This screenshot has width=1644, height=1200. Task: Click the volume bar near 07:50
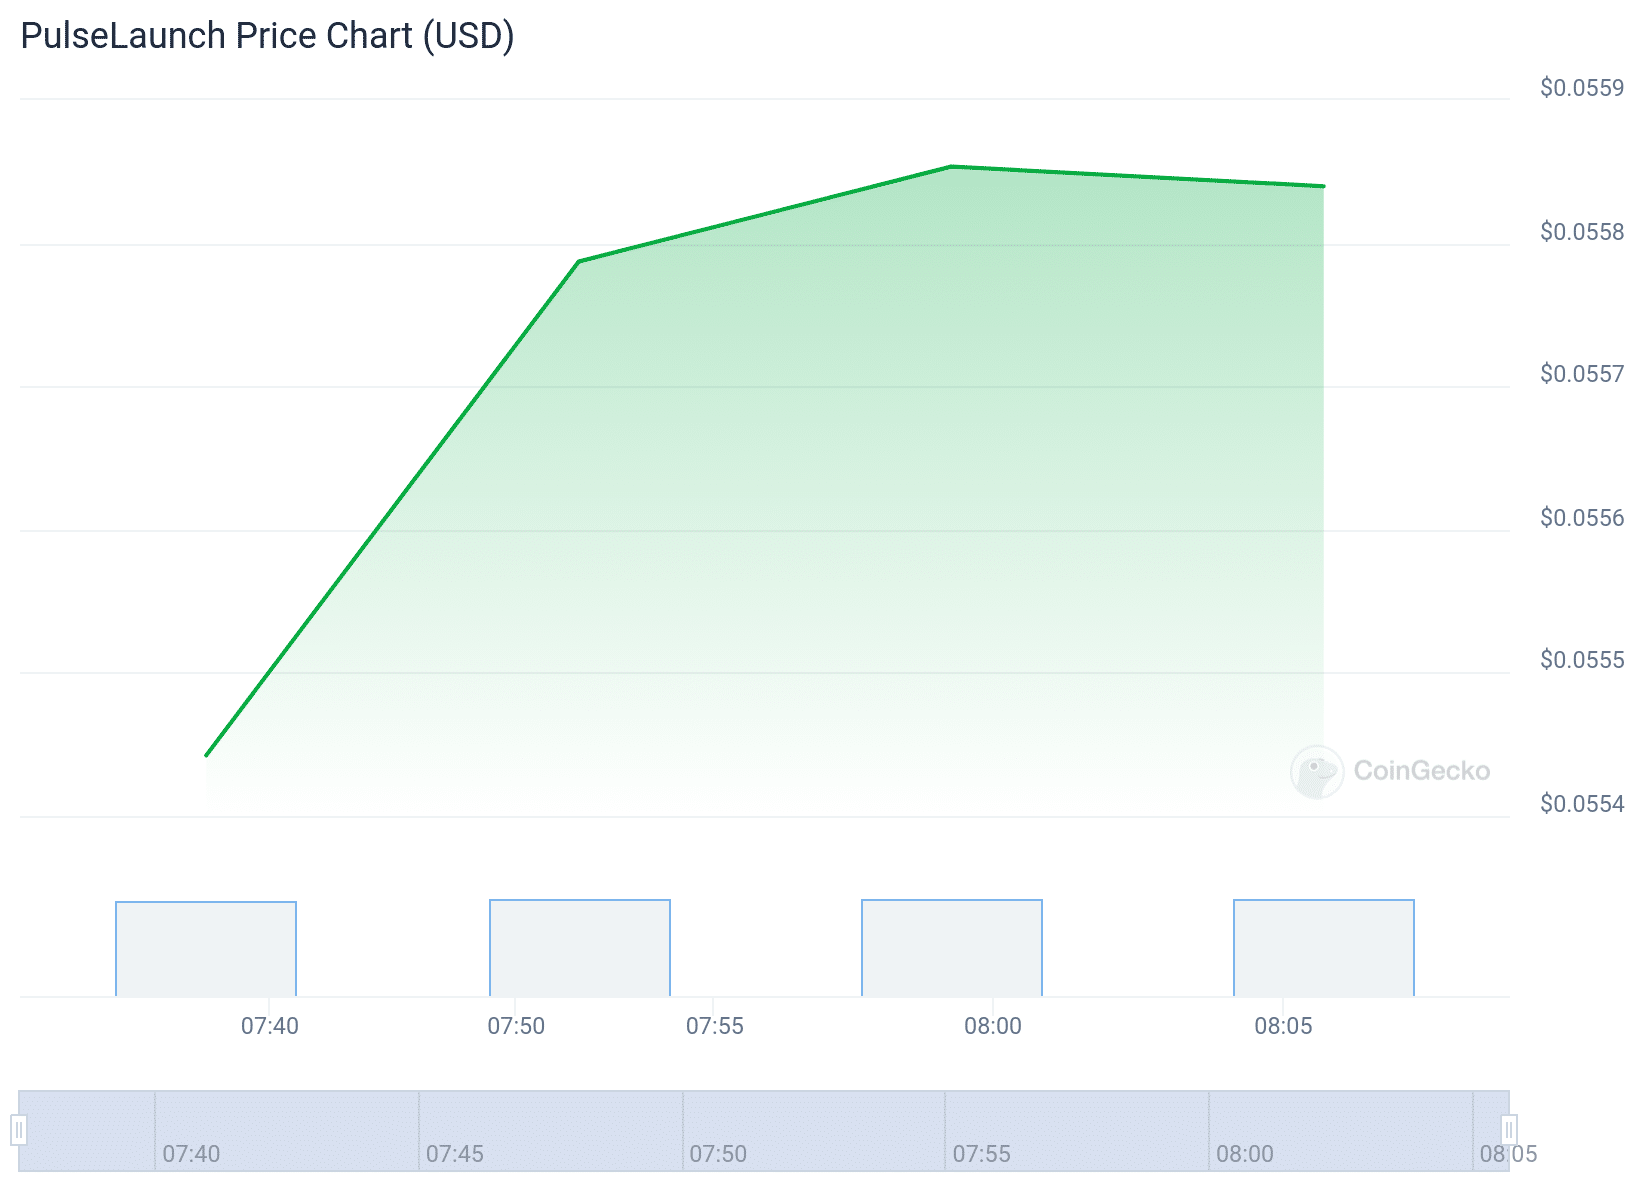pos(580,948)
